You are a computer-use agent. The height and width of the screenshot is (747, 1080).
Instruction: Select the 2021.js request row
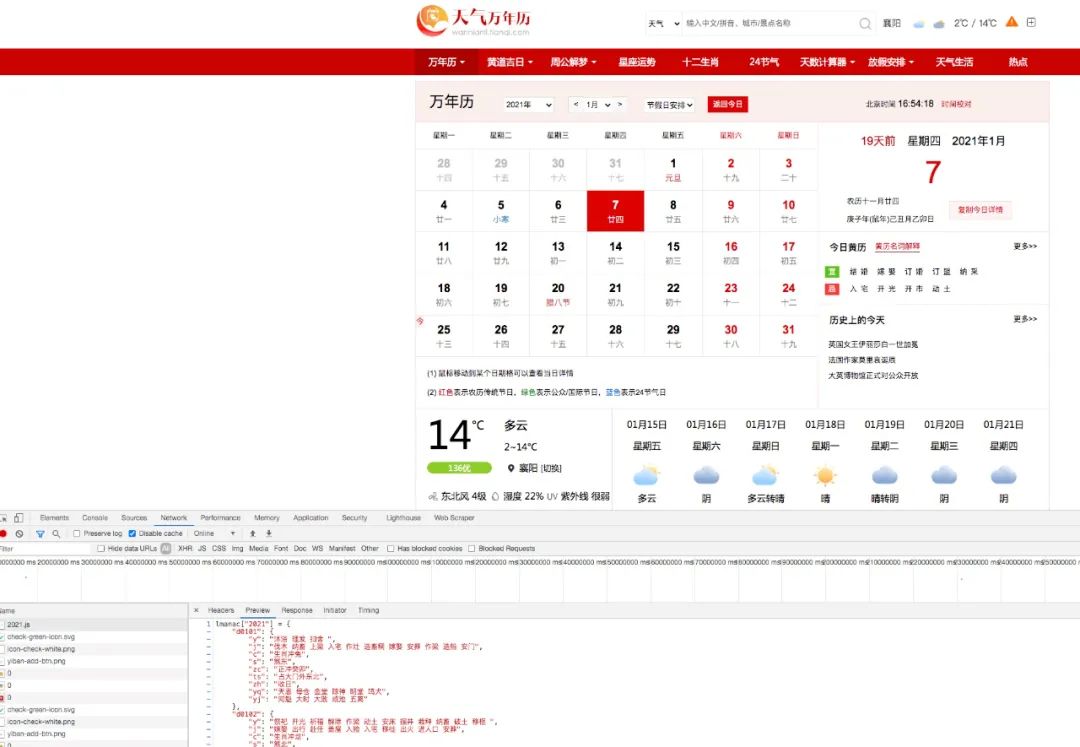tap(94, 624)
